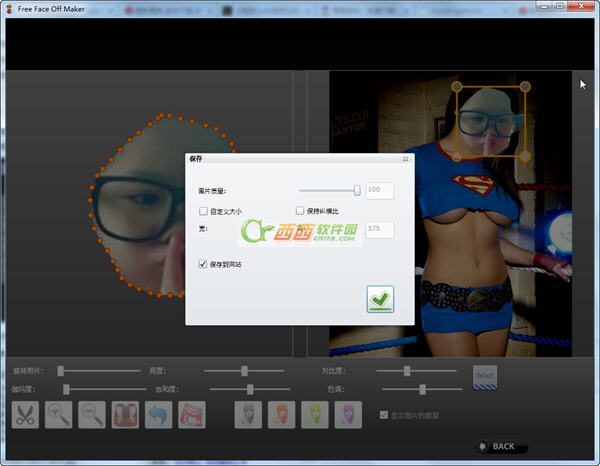600x466 pixels.
Task: Click the bottom-left face box handle
Action: pos(457,156)
